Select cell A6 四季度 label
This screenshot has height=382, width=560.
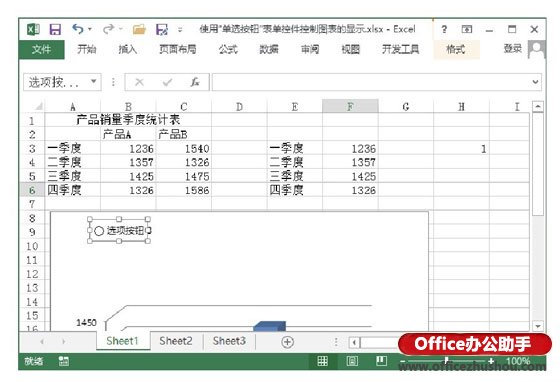point(73,190)
